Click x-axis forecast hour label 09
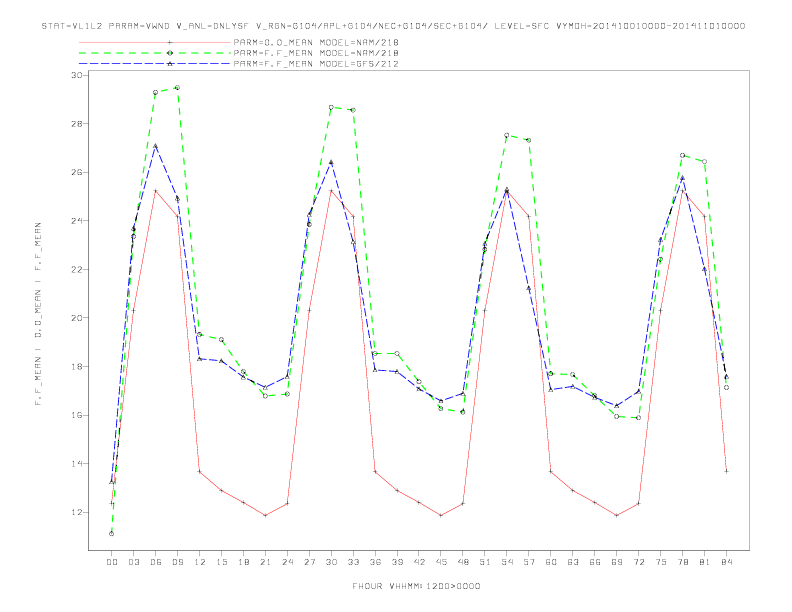This screenshot has width=792, height=612. pyautogui.click(x=177, y=562)
